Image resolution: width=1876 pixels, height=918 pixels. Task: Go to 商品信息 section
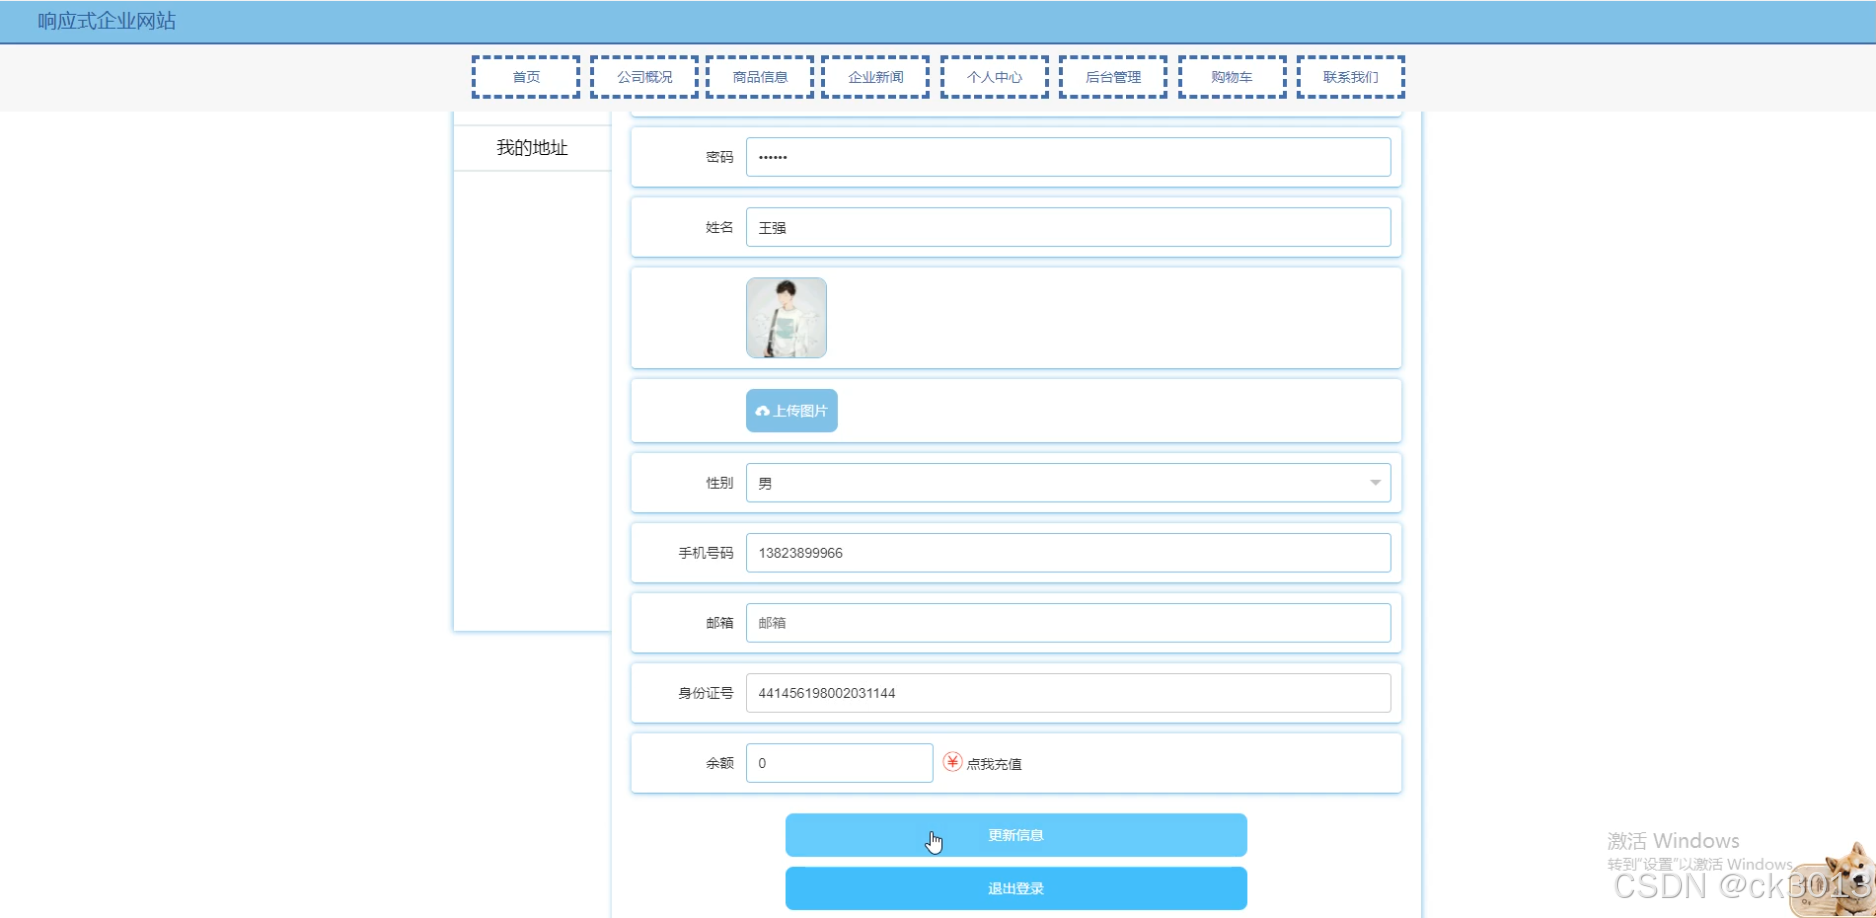coord(759,76)
